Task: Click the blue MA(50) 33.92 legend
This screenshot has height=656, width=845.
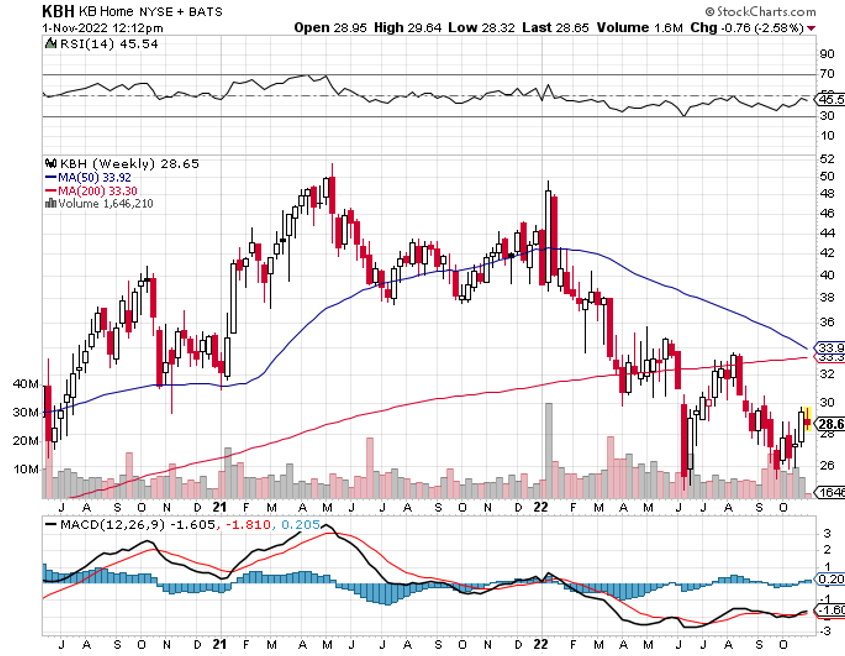Action: point(88,177)
